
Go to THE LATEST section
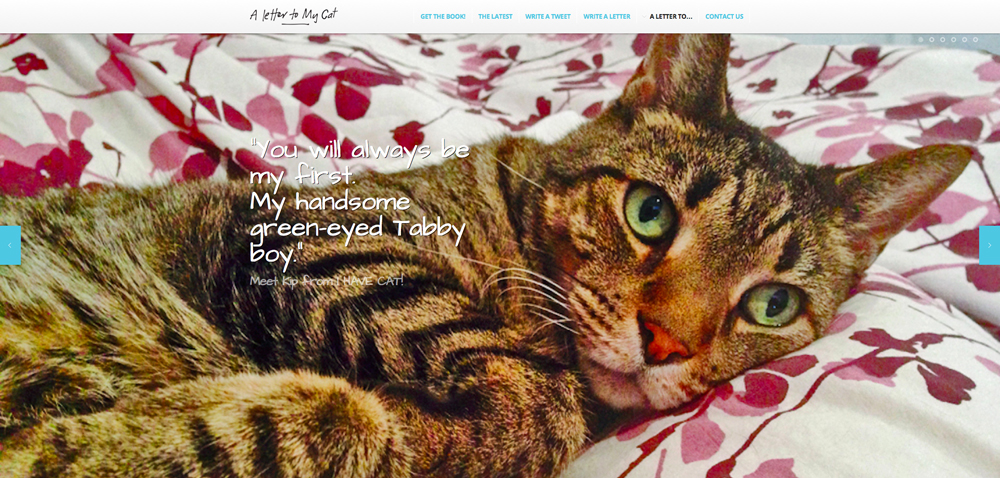coord(495,17)
